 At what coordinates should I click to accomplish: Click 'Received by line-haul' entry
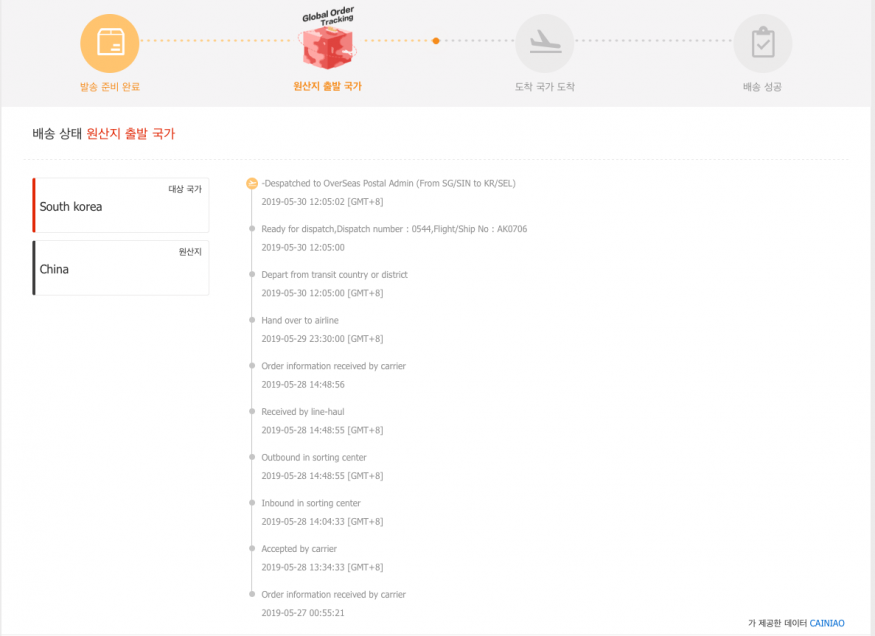click(x=302, y=412)
